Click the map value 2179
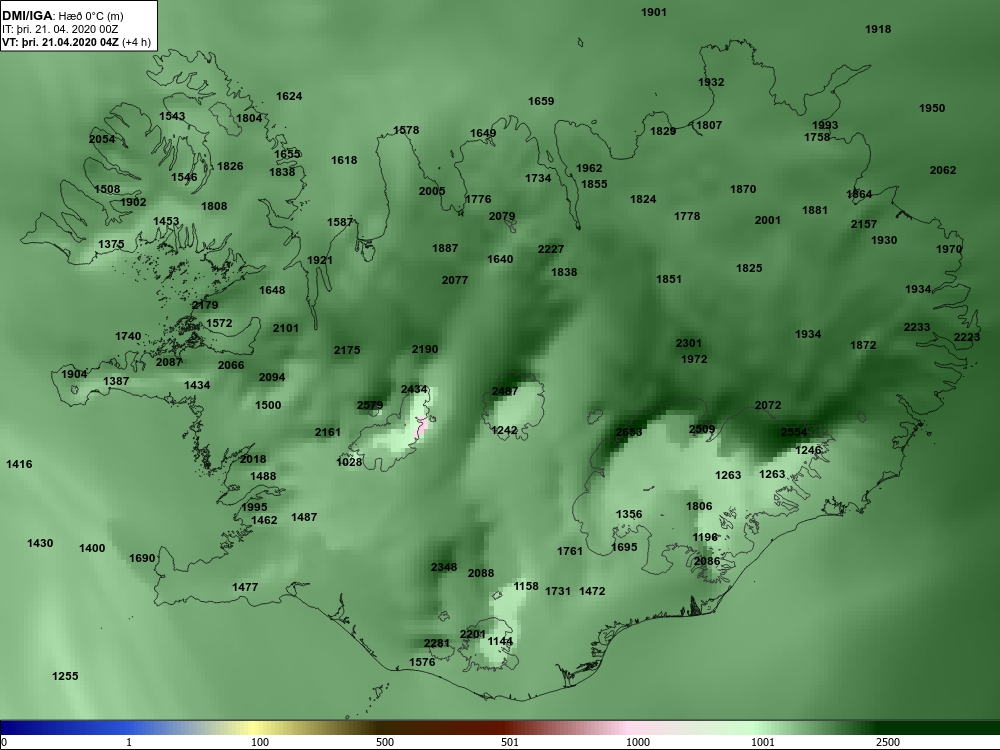This screenshot has height=750, width=1000. point(205,305)
